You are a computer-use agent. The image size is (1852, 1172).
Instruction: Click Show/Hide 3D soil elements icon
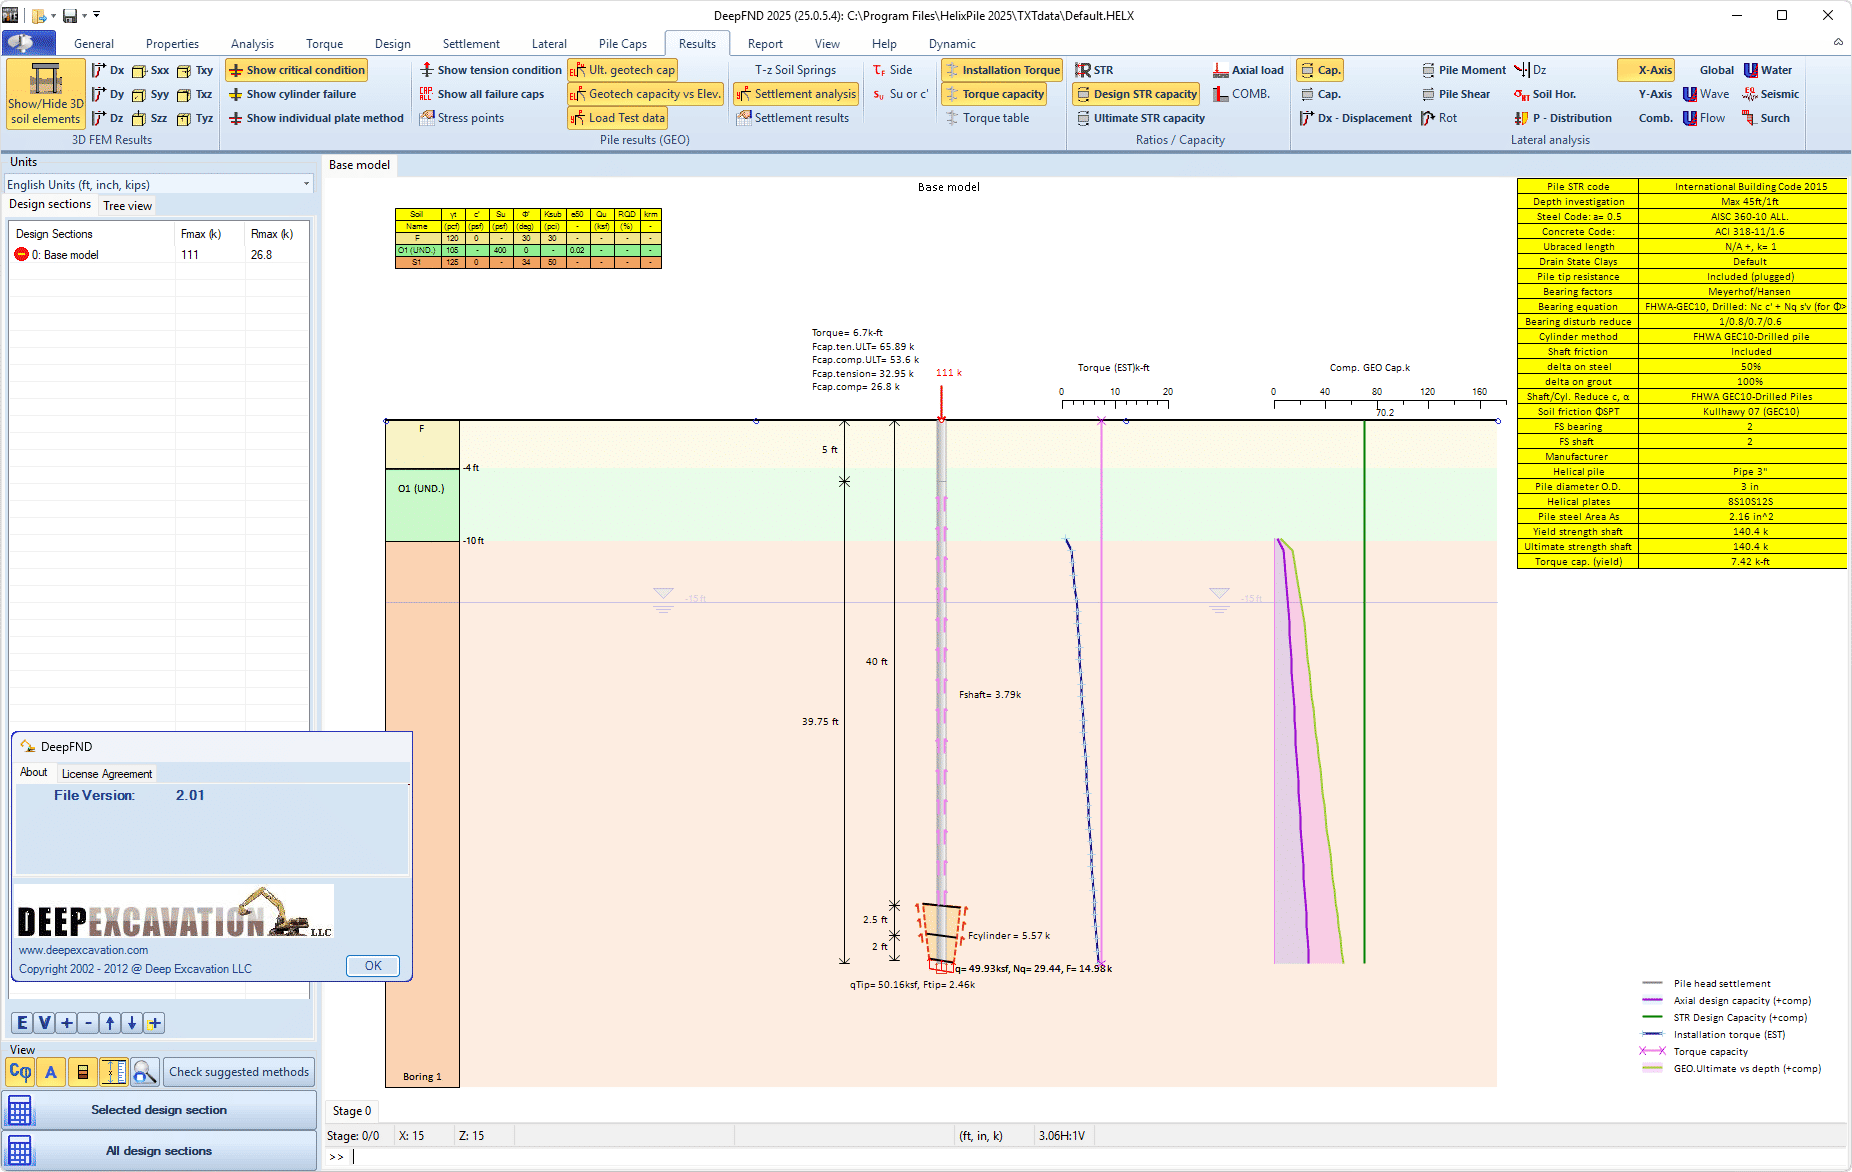coord(45,94)
